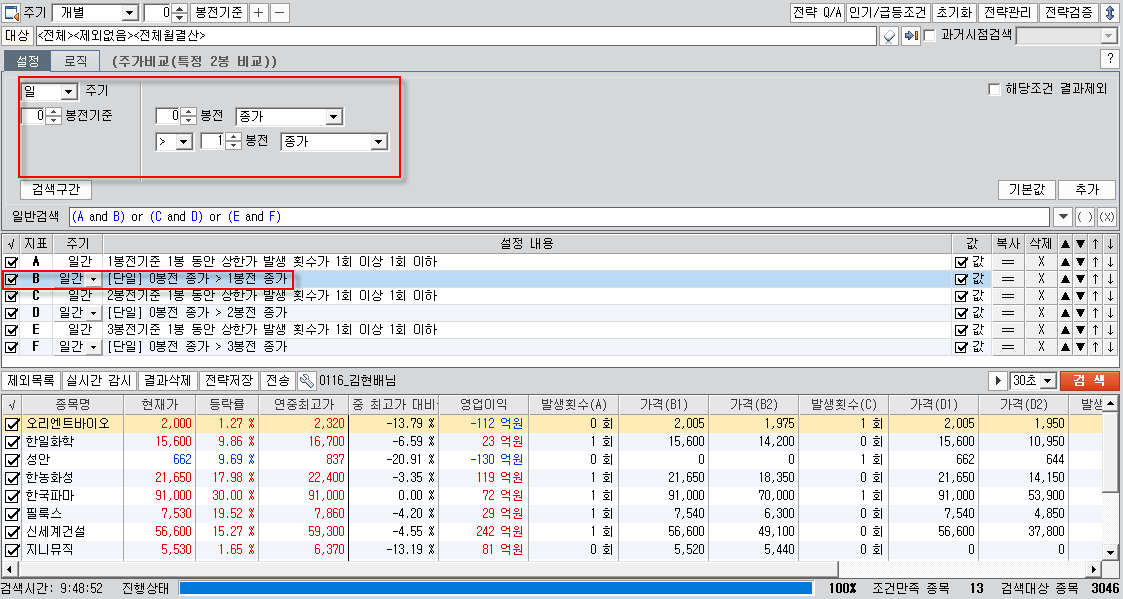Click the copy (=) icon for row B
The width and height of the screenshot is (1123, 599).
[x=1007, y=279]
